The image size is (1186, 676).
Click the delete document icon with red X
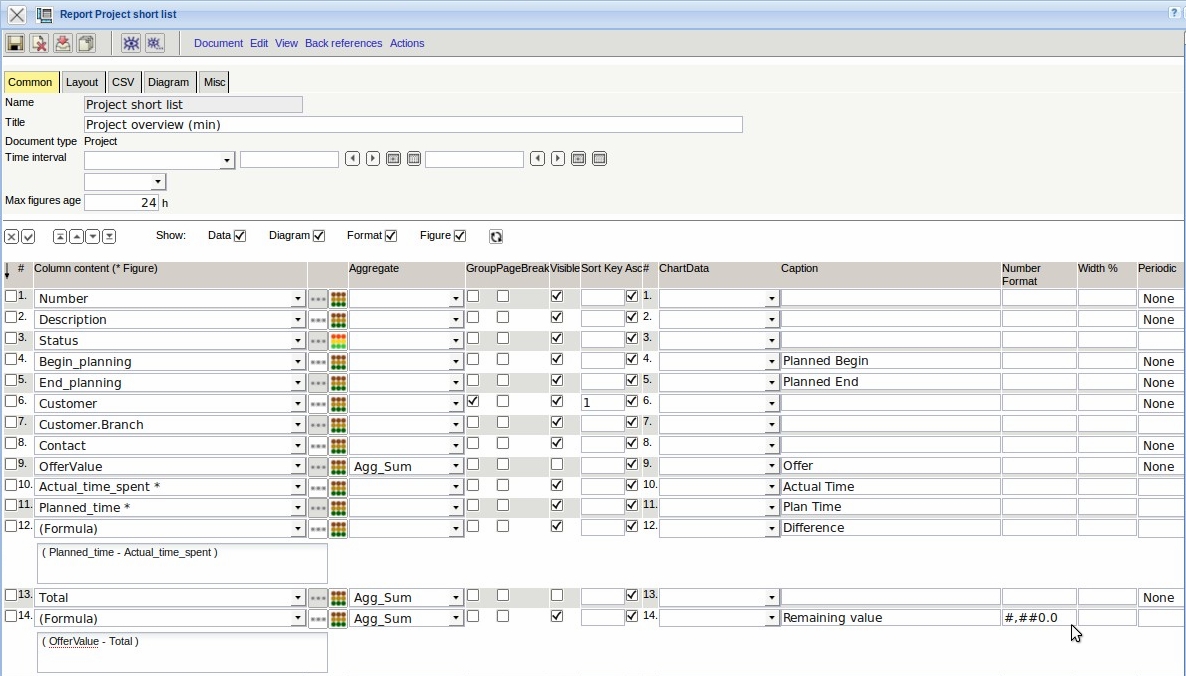click(x=39, y=43)
